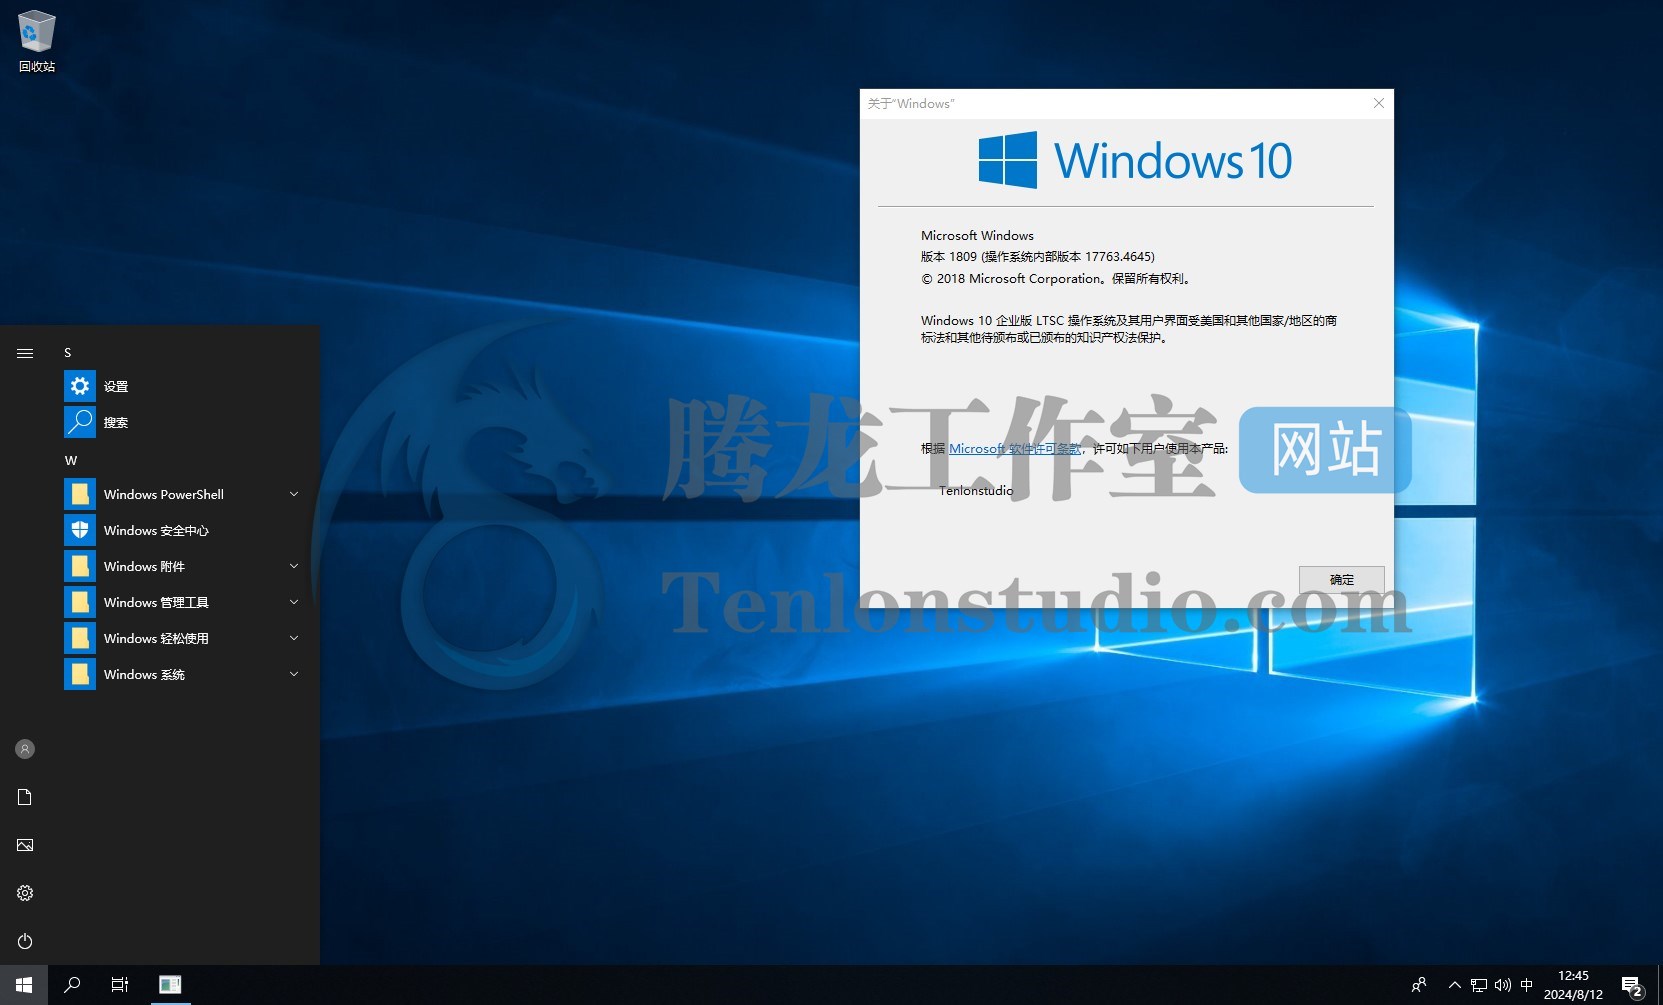Click the 确定 button in About dialog

coord(1342,580)
